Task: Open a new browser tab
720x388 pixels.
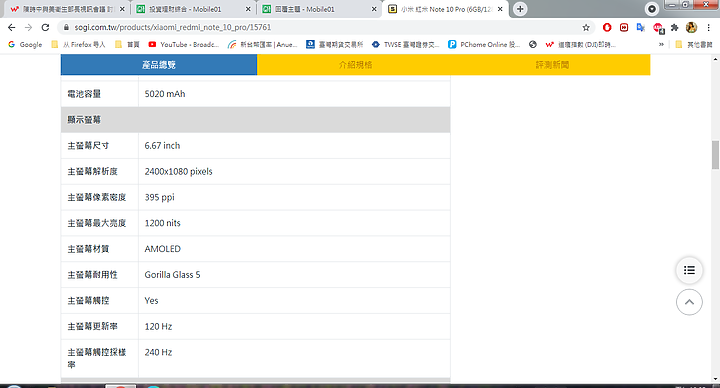Action: [x=520, y=9]
